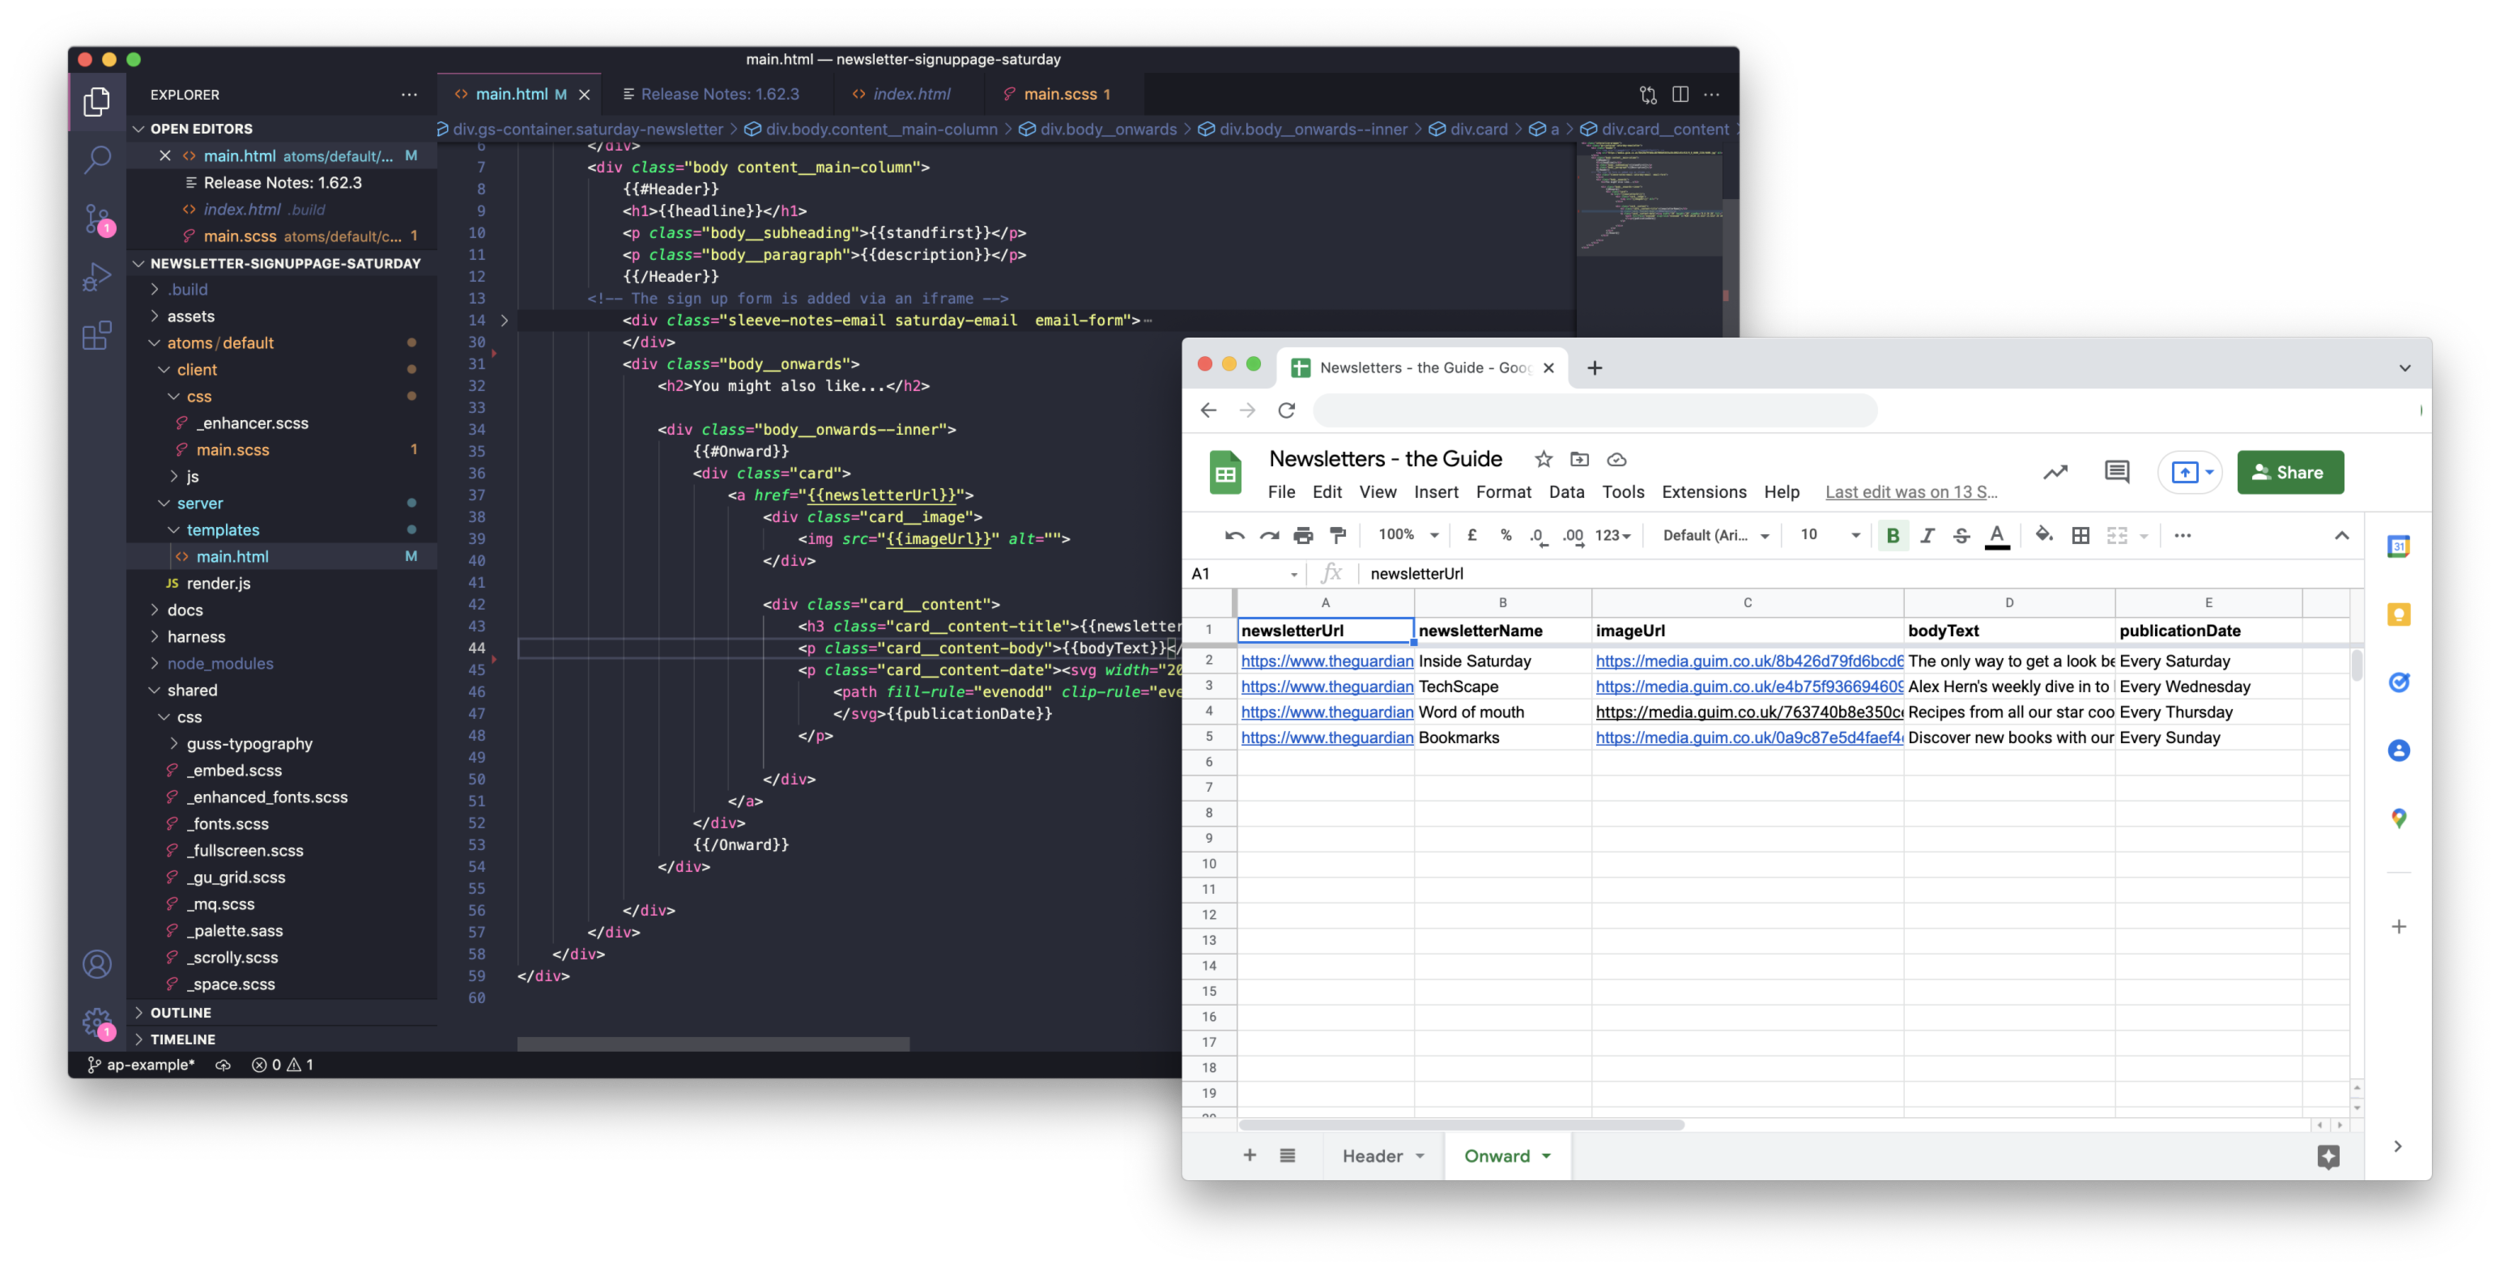Click the green Share button
Image resolution: width=2500 pixels, height=1271 pixels.
pos(2289,472)
